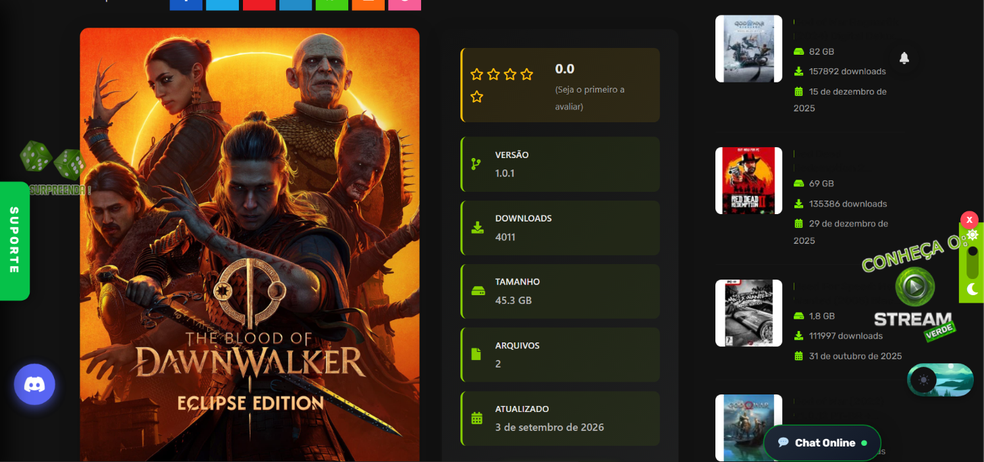Click calendar icon beside 31 de outubro
This screenshot has width=984, height=462.
coord(799,356)
